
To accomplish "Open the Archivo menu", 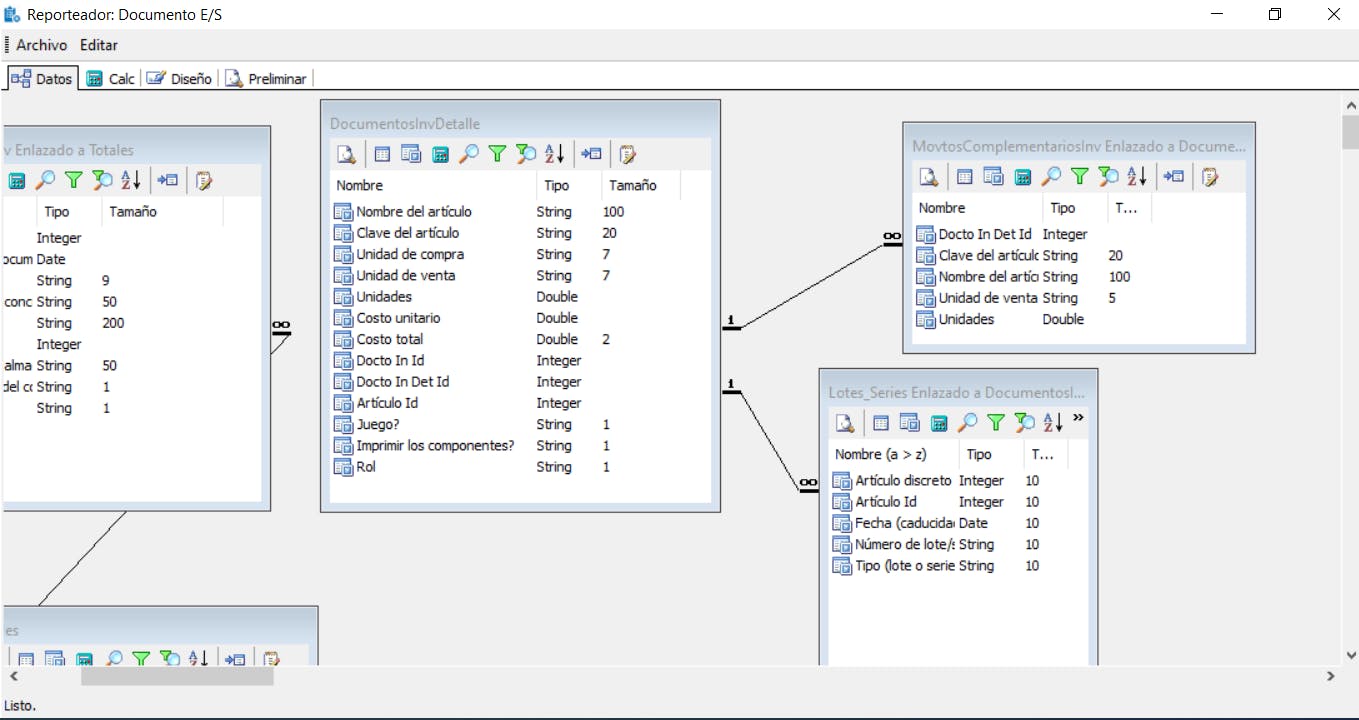I will pyautogui.click(x=42, y=45).
